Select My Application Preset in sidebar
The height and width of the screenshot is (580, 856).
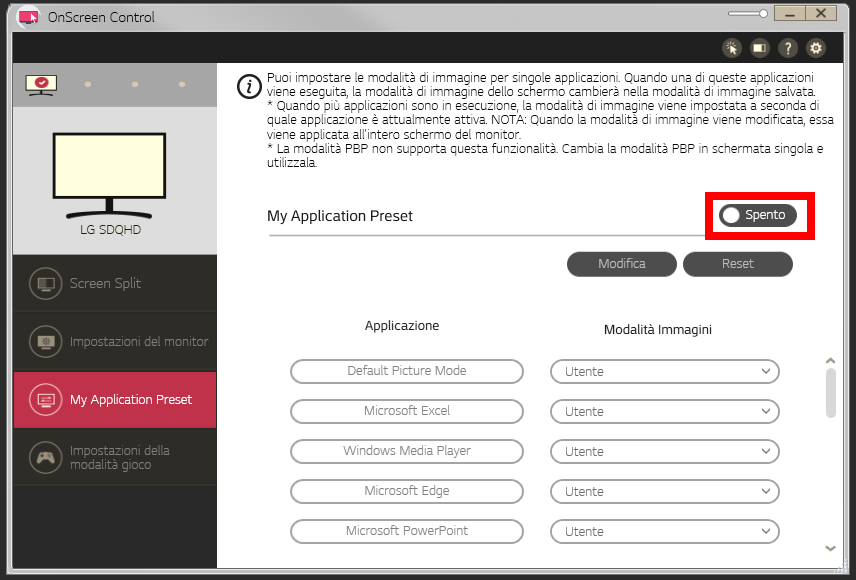pyautogui.click(x=115, y=400)
